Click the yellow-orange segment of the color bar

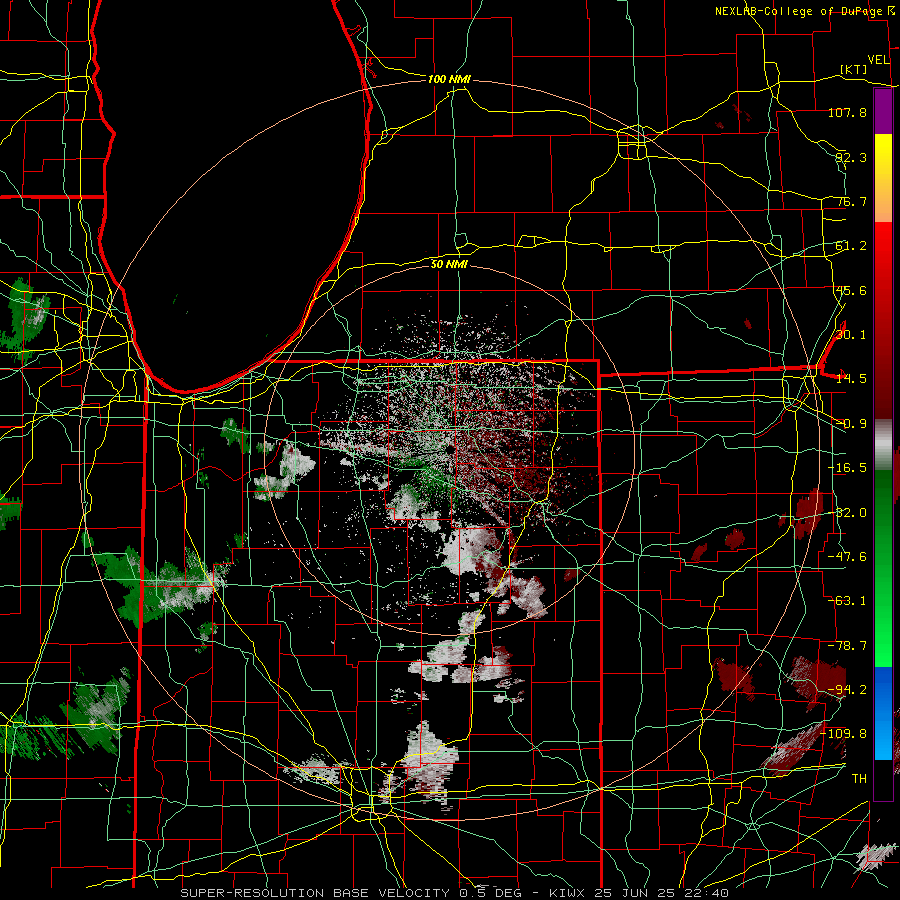[883, 178]
